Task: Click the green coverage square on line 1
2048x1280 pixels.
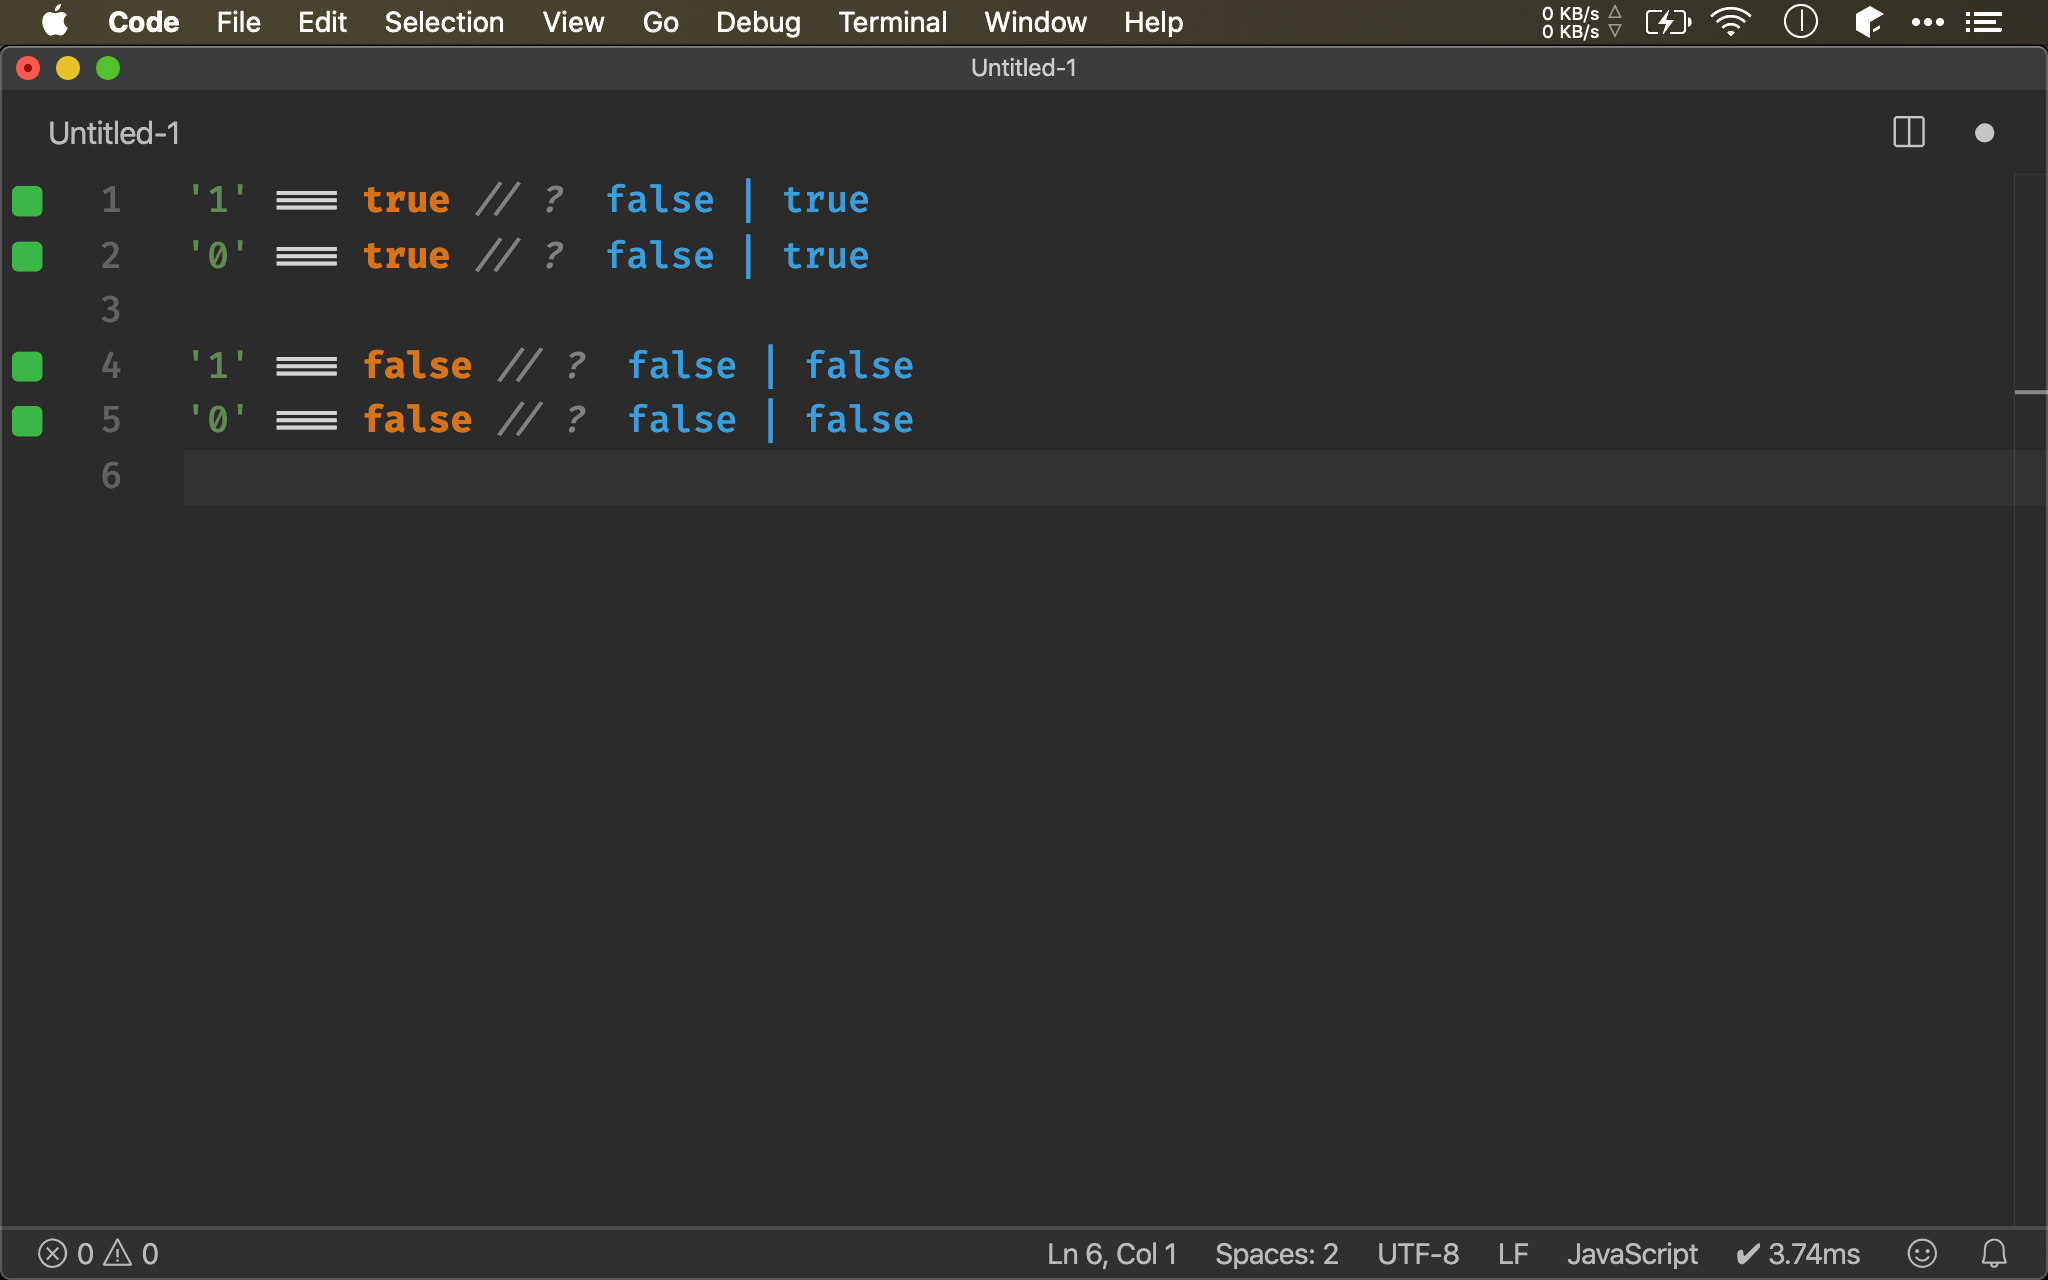Action: [27, 201]
